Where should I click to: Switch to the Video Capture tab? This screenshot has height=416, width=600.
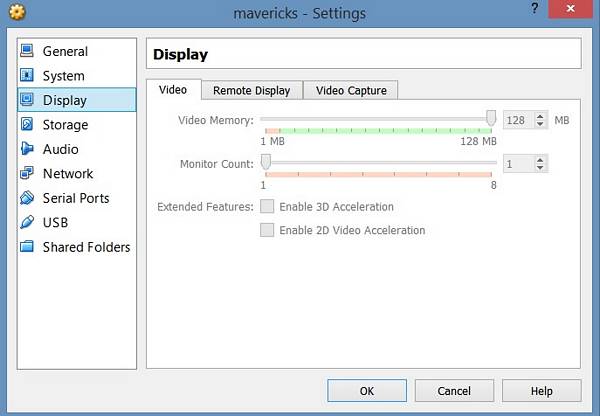[x=350, y=90]
